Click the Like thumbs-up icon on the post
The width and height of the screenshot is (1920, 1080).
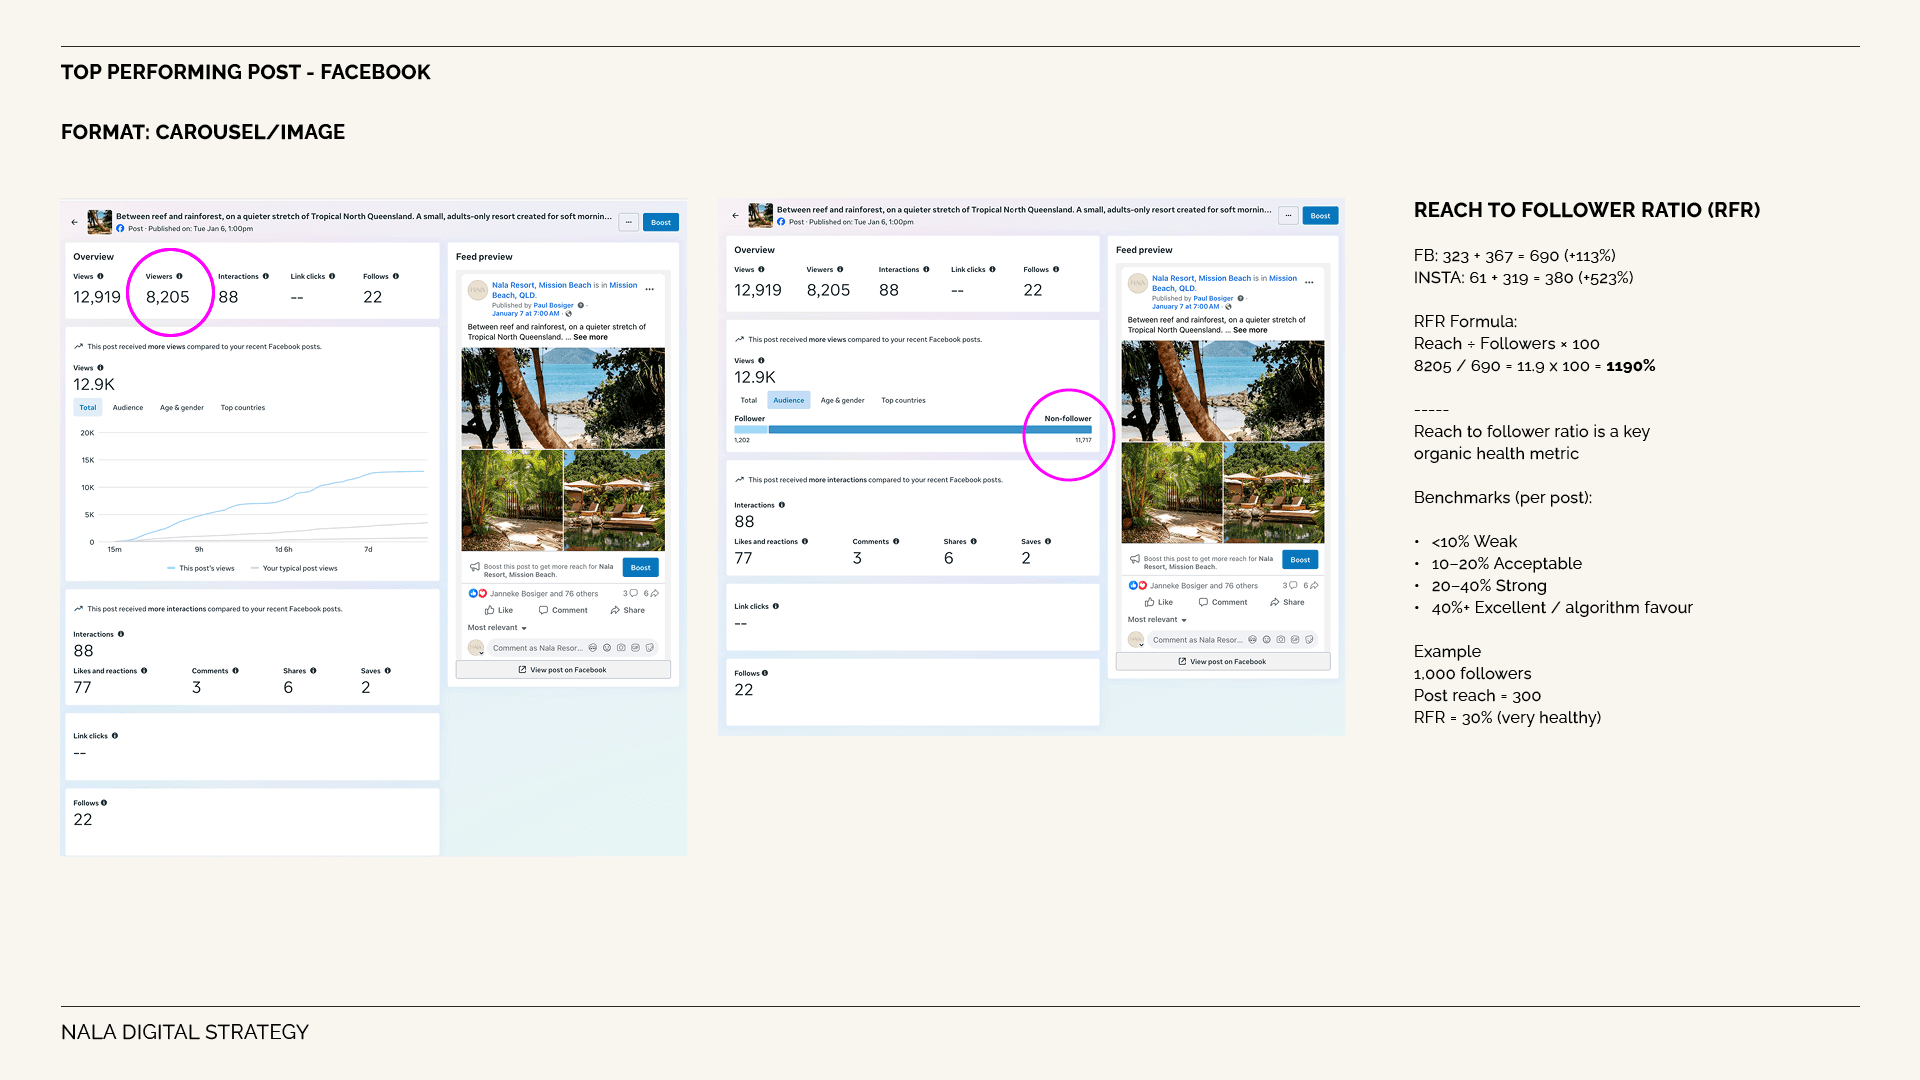490,610
